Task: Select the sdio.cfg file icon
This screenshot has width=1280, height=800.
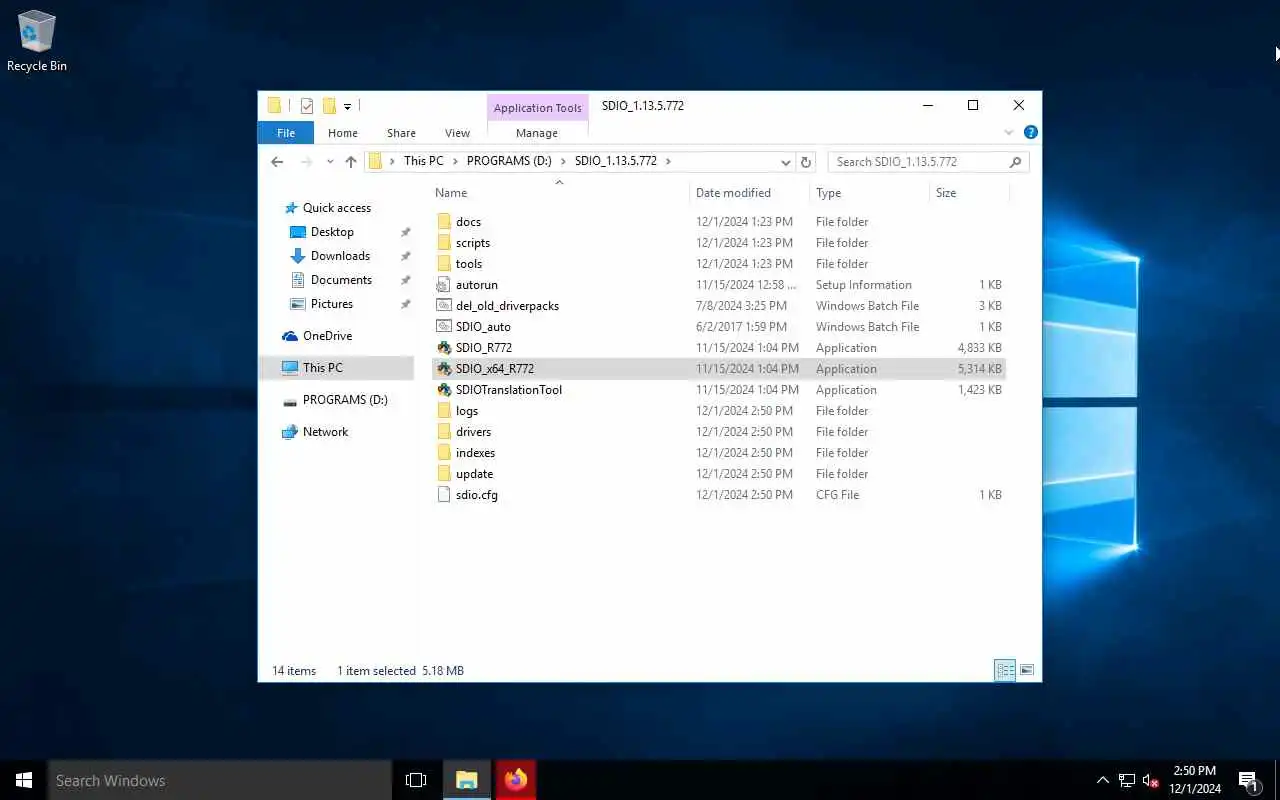Action: 444,495
